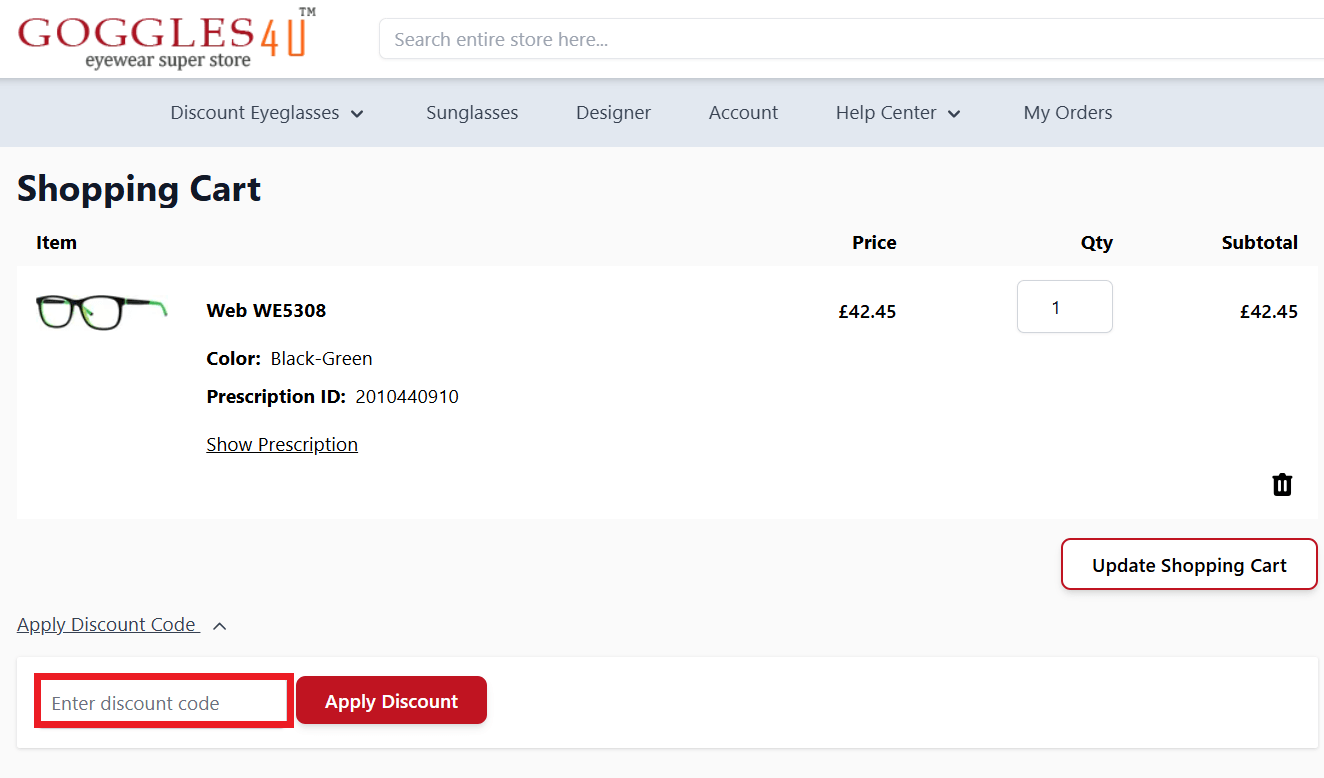Select the quantity field showing 1
The height and width of the screenshot is (778, 1324).
click(x=1065, y=307)
